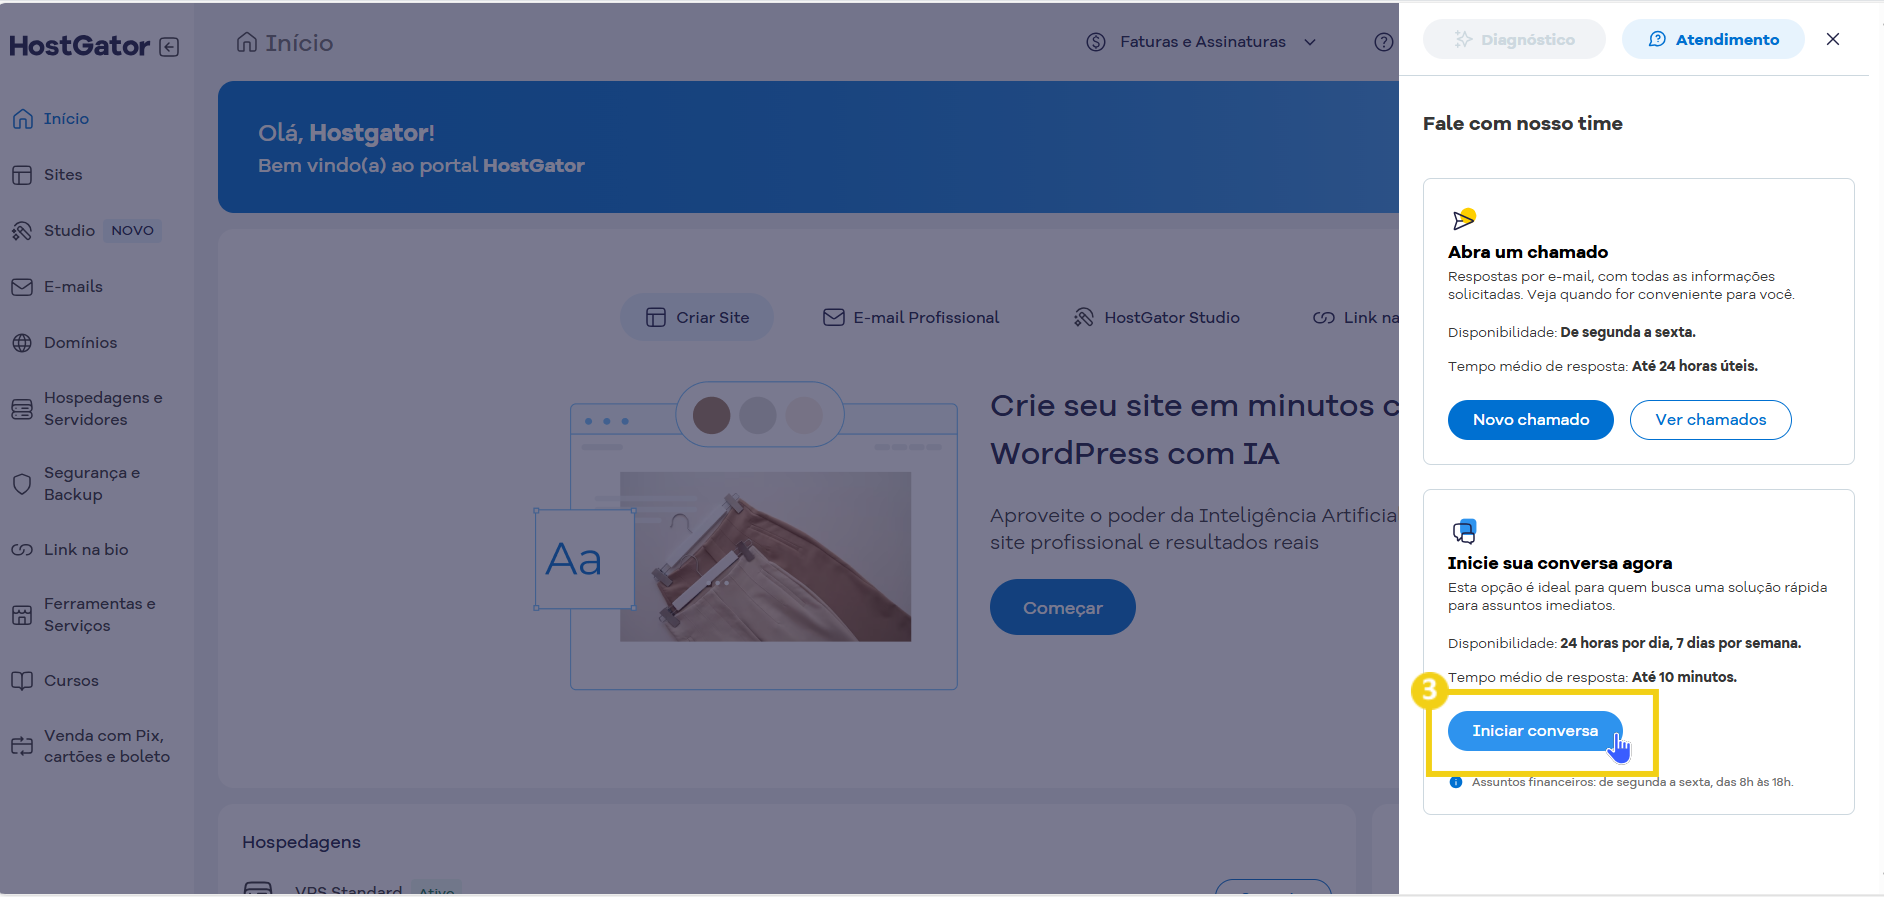1884x897 pixels.
Task: Open Studio in the sidebar
Action: [69, 231]
